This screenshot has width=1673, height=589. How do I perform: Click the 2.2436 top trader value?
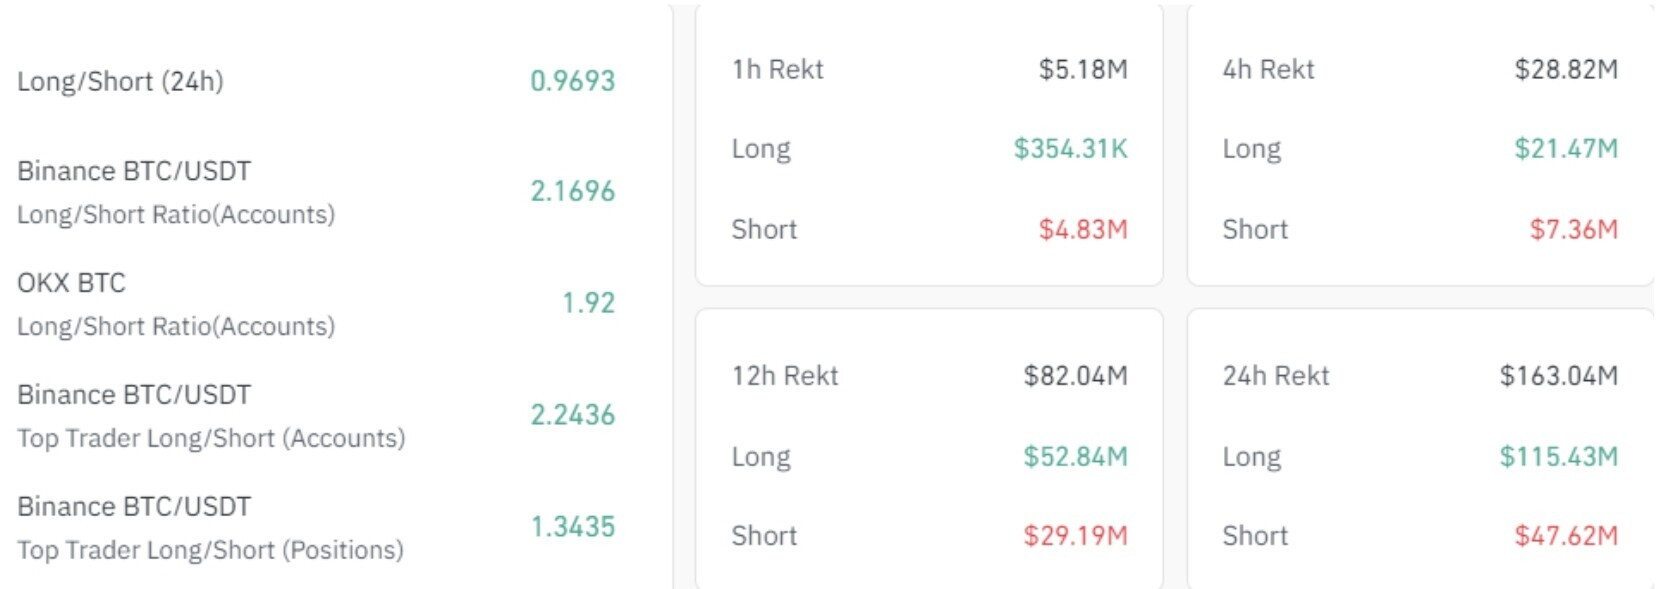point(572,415)
